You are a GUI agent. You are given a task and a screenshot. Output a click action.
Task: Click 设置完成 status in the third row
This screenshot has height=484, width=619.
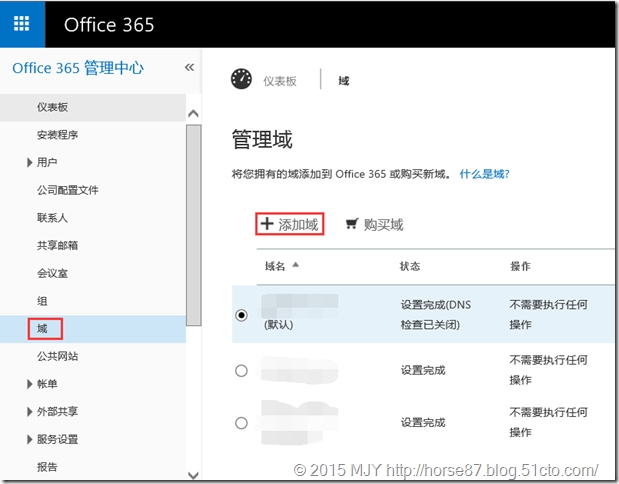click(x=423, y=423)
